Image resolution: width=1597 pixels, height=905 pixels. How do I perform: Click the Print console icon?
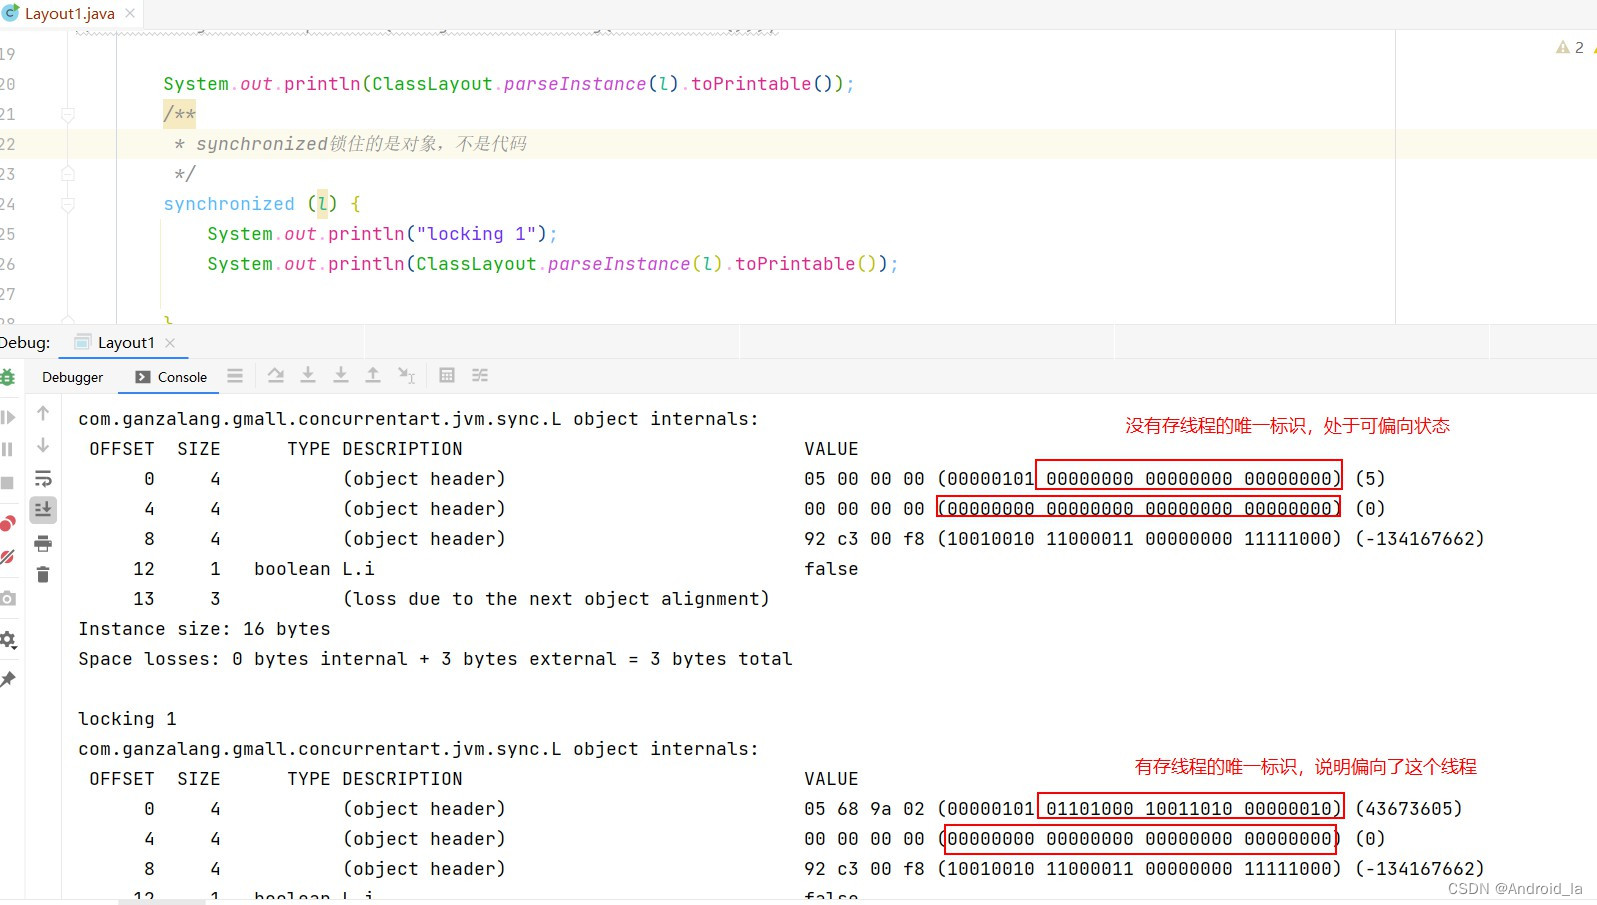[43, 543]
